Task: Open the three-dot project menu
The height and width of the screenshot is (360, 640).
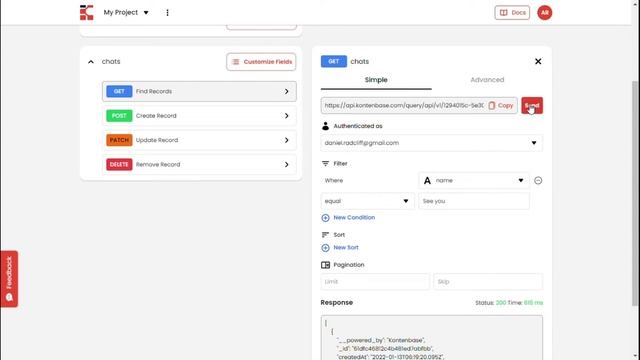Action: [167, 13]
